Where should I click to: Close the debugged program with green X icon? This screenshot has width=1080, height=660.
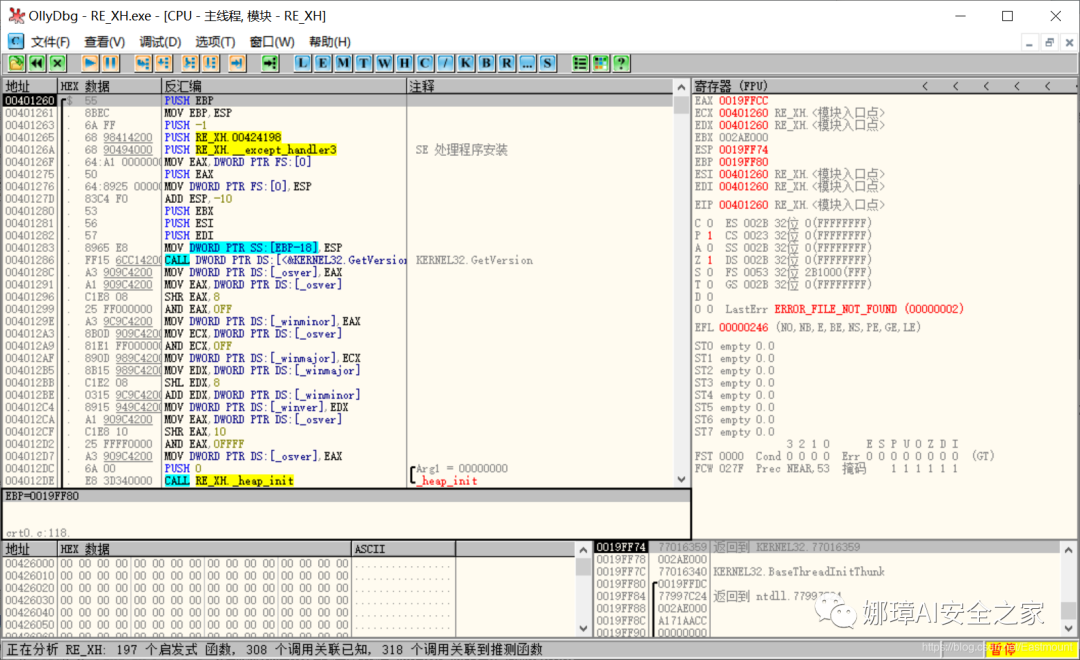click(x=58, y=63)
